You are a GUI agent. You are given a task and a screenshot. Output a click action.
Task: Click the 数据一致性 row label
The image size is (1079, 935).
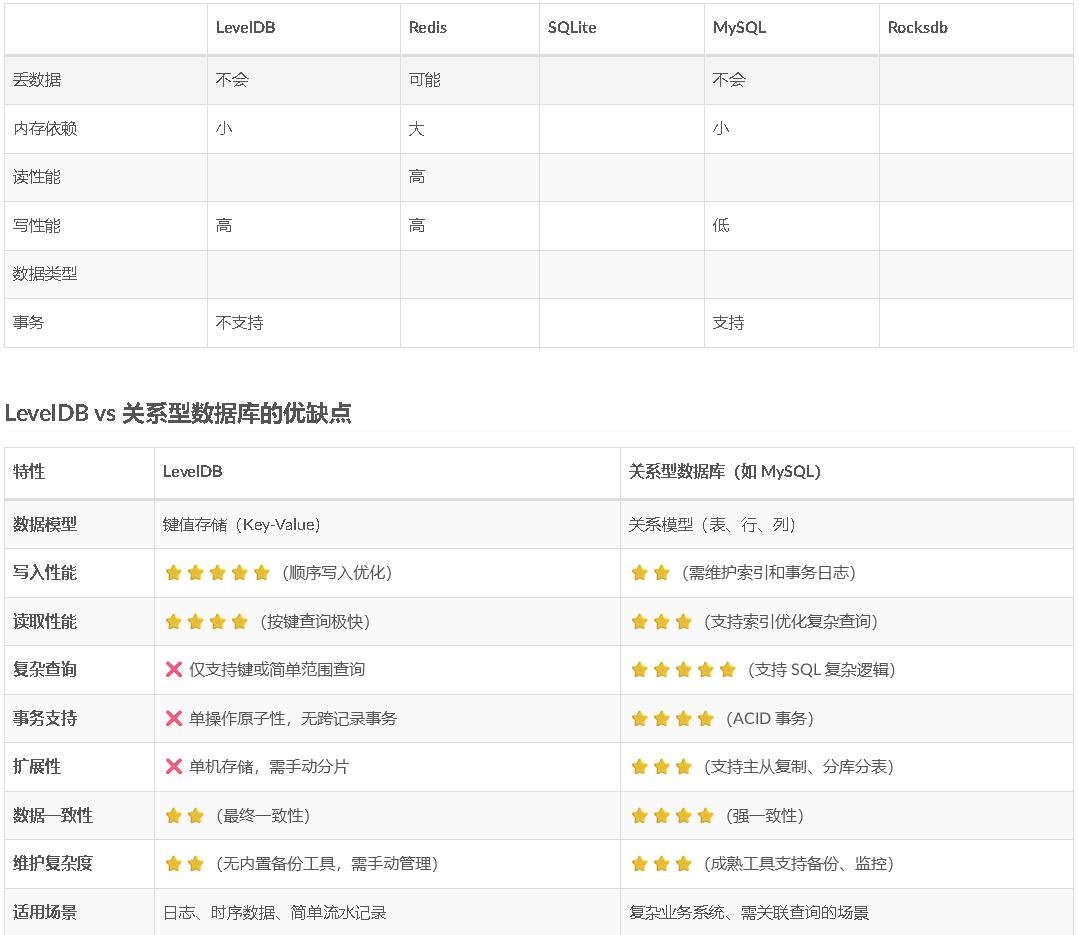(x=53, y=816)
